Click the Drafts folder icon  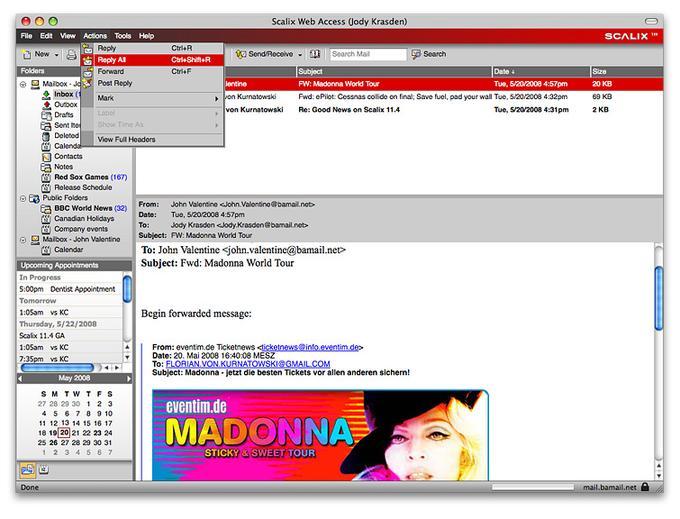[x=46, y=115]
